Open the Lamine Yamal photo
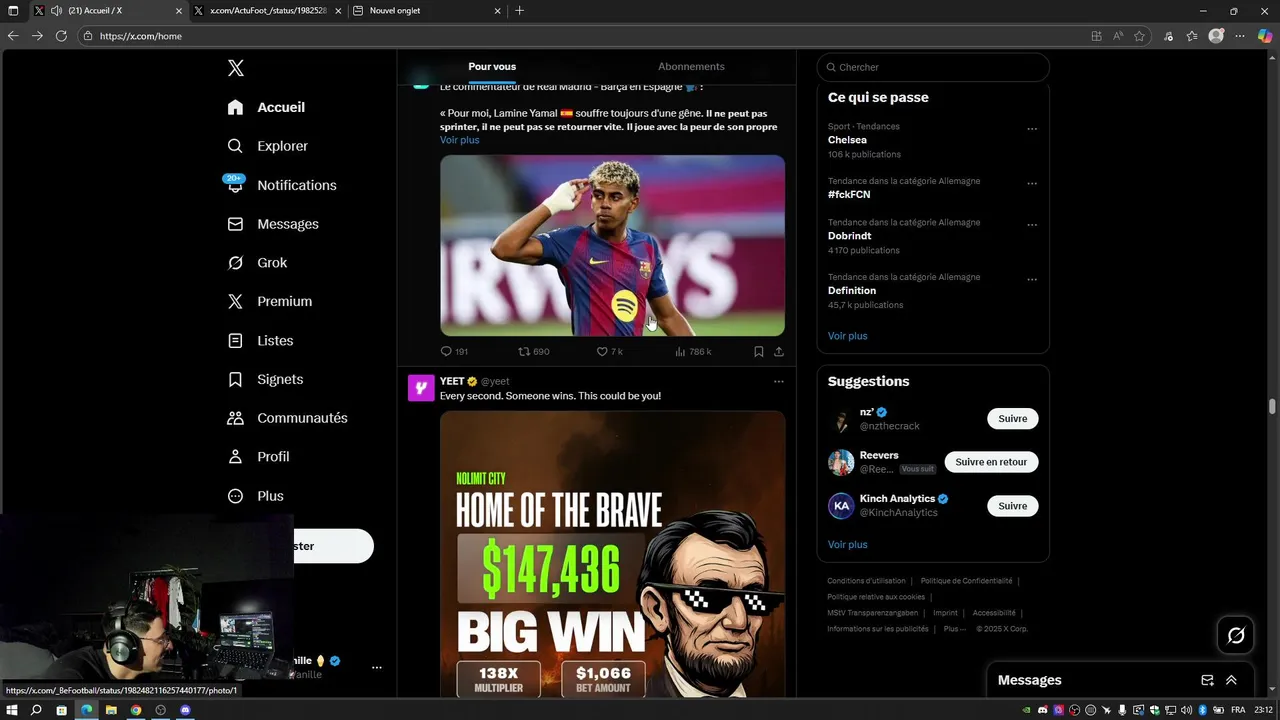Image resolution: width=1280 pixels, height=720 pixels. [x=612, y=245]
